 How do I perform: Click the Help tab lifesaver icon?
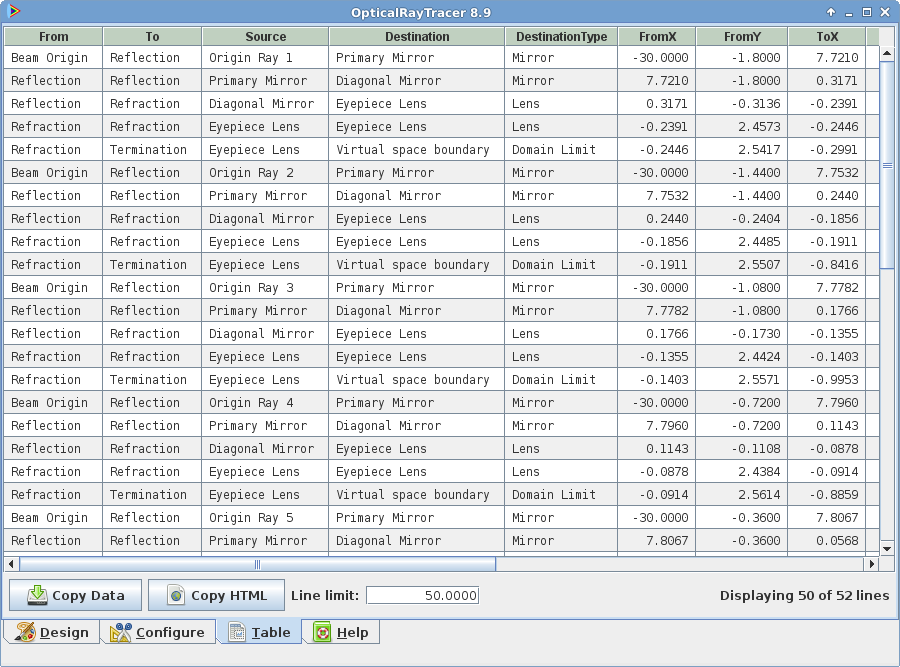(322, 632)
